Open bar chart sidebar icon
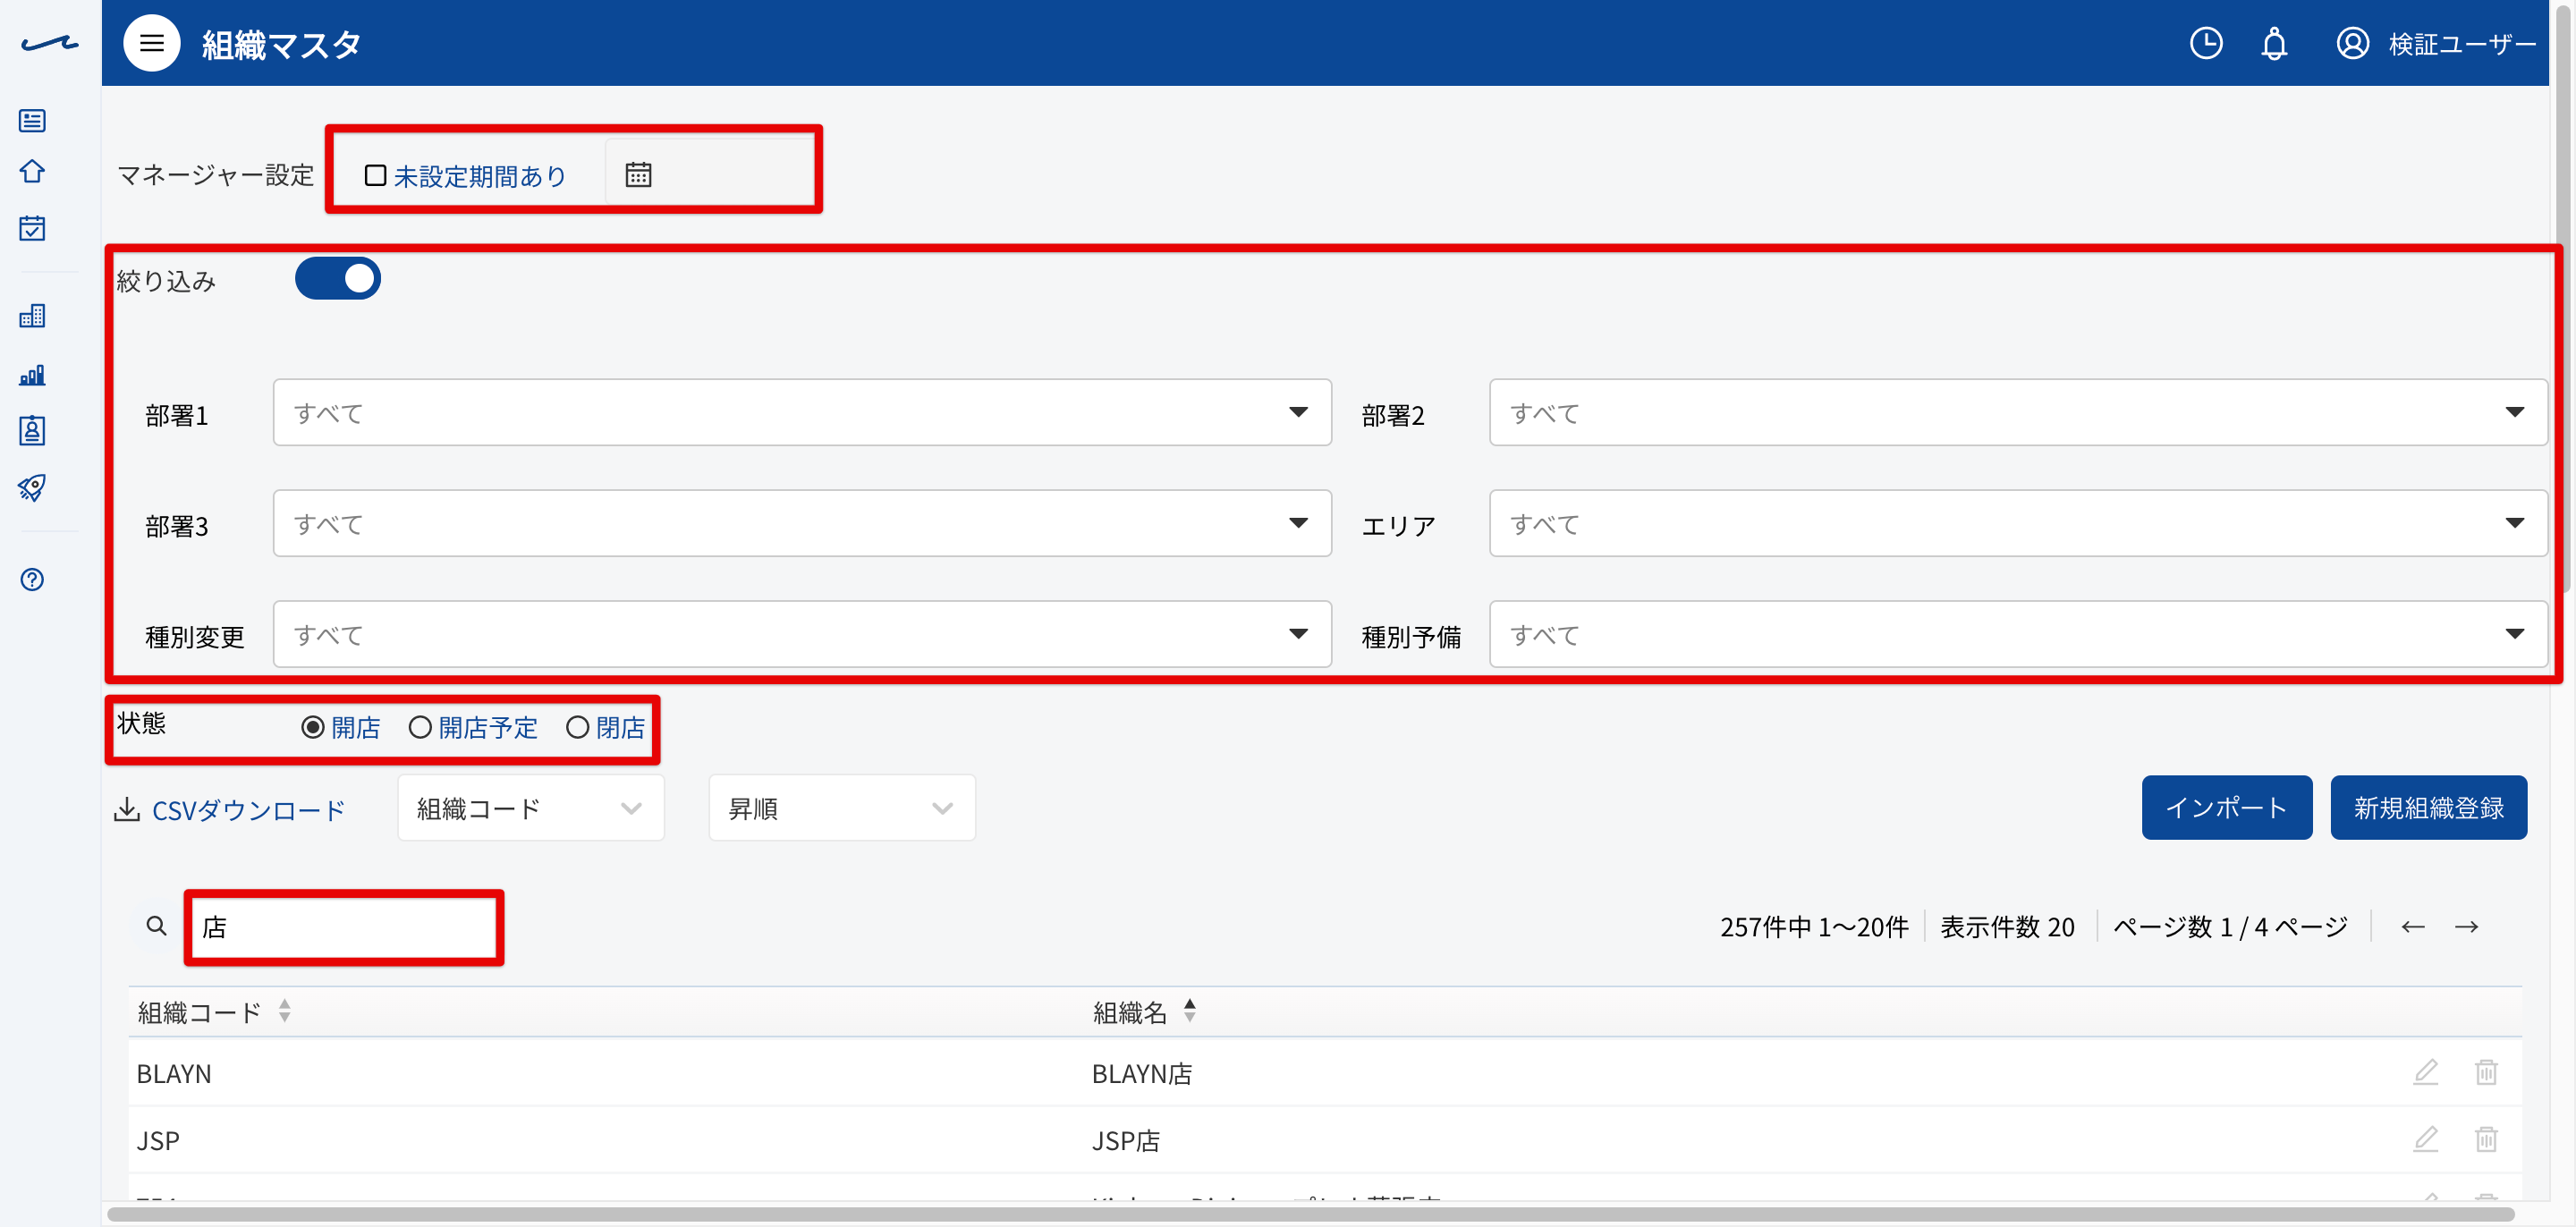 tap(32, 375)
